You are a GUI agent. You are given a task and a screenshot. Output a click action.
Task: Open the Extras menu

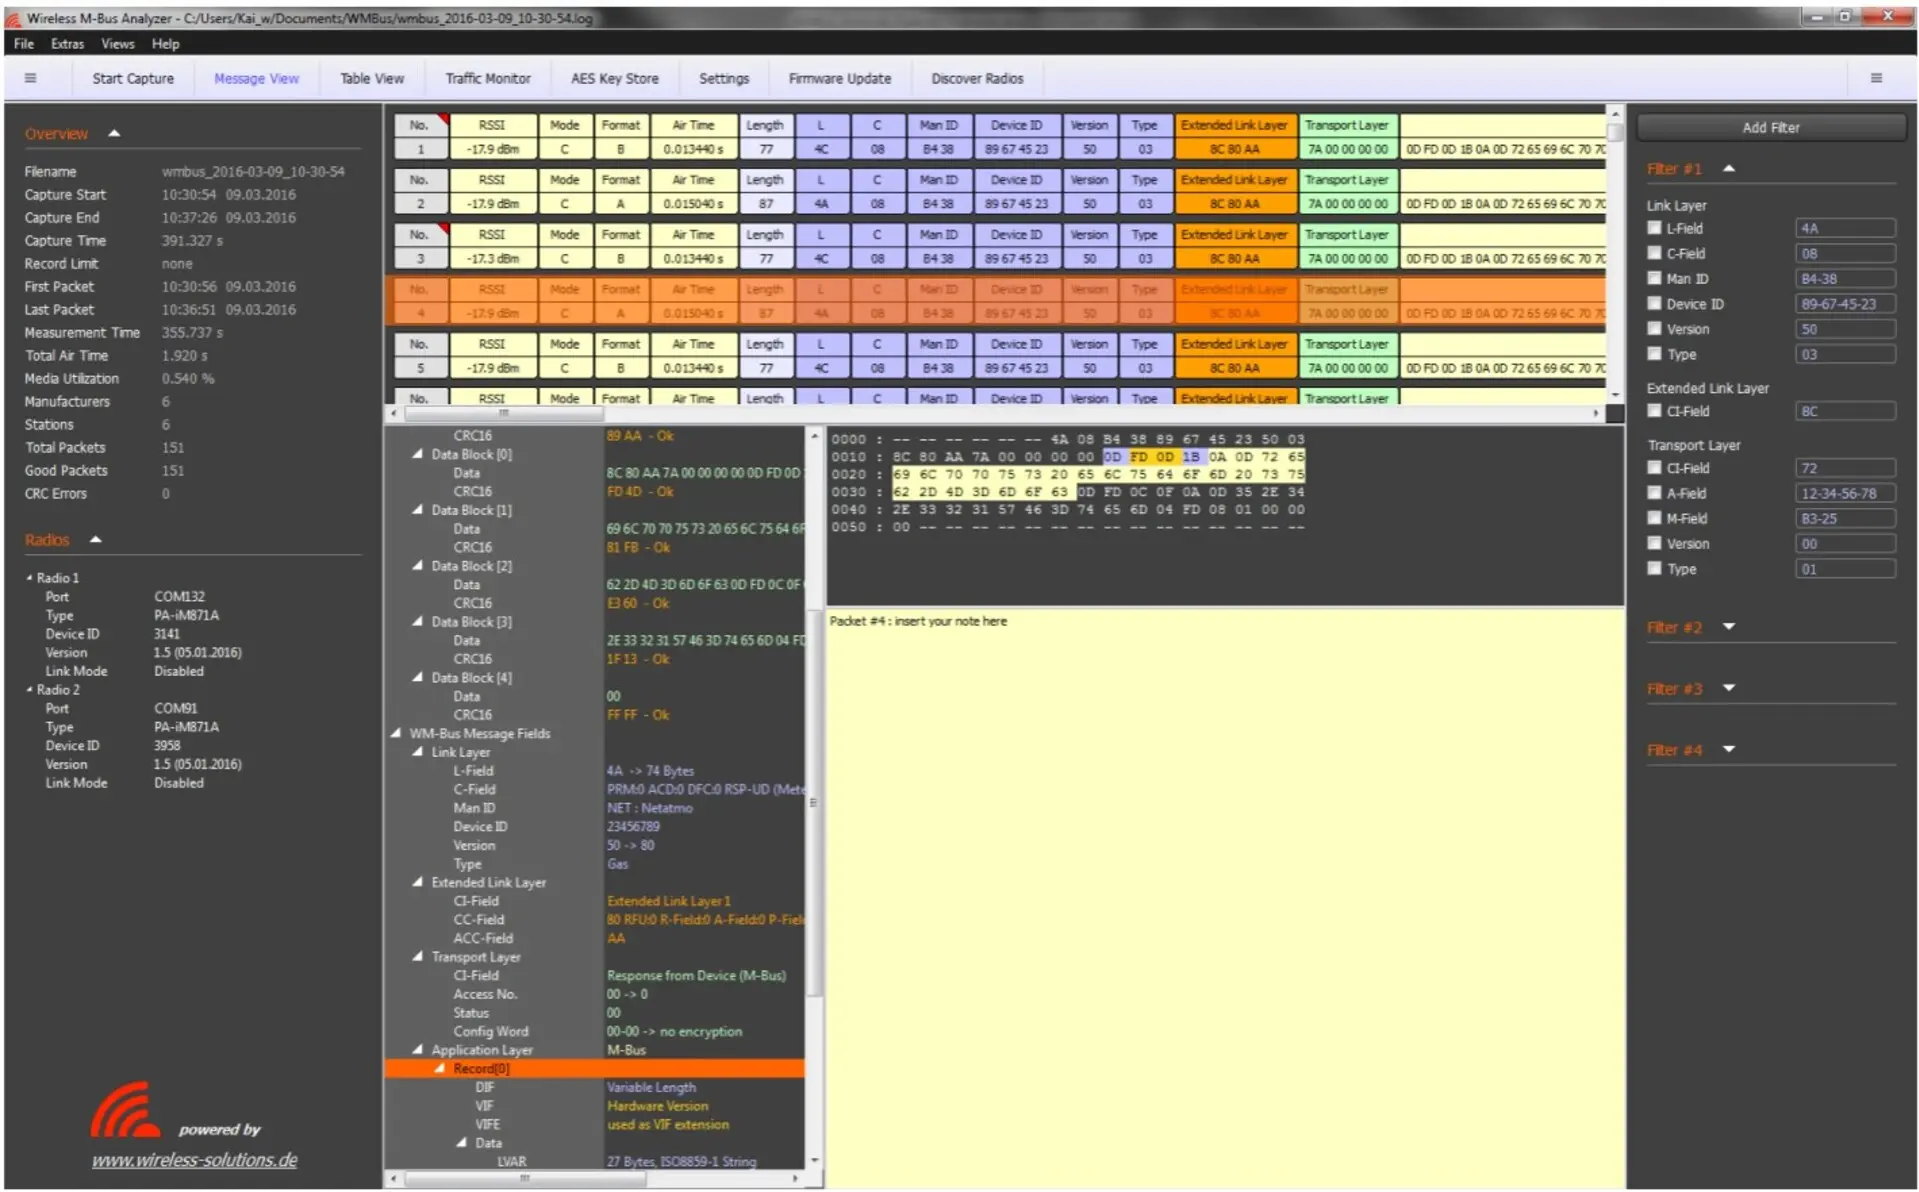pyautogui.click(x=67, y=44)
